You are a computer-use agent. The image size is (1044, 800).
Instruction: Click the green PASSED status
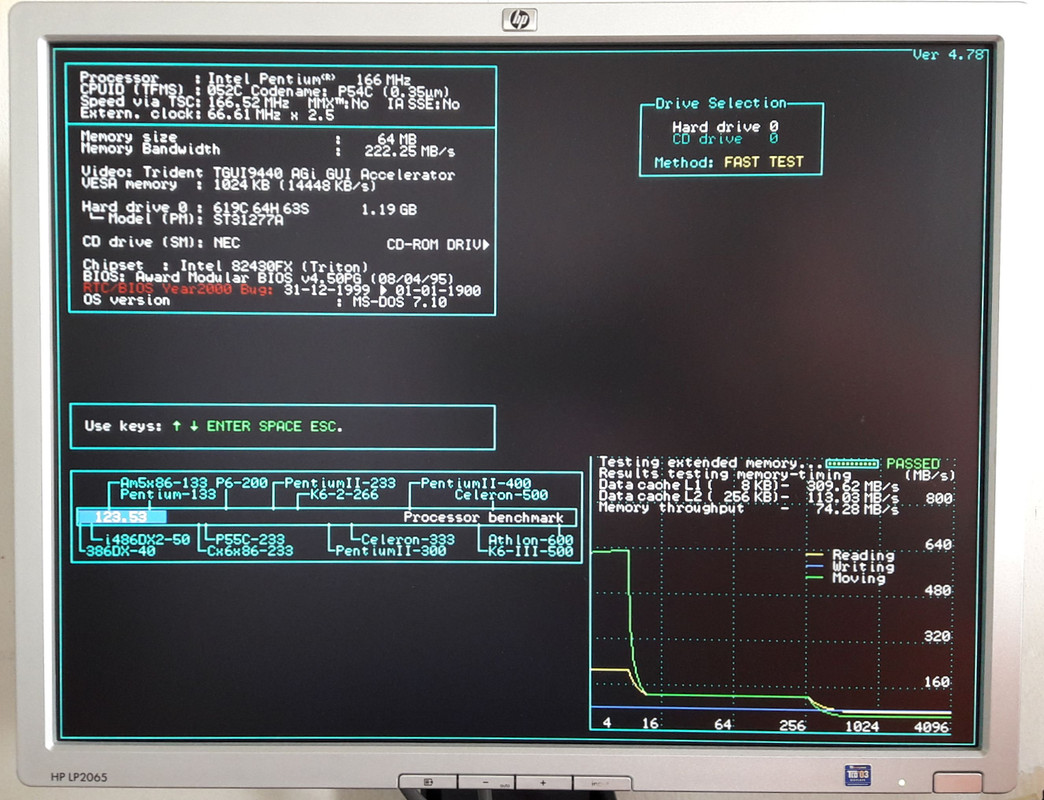[x=913, y=463]
